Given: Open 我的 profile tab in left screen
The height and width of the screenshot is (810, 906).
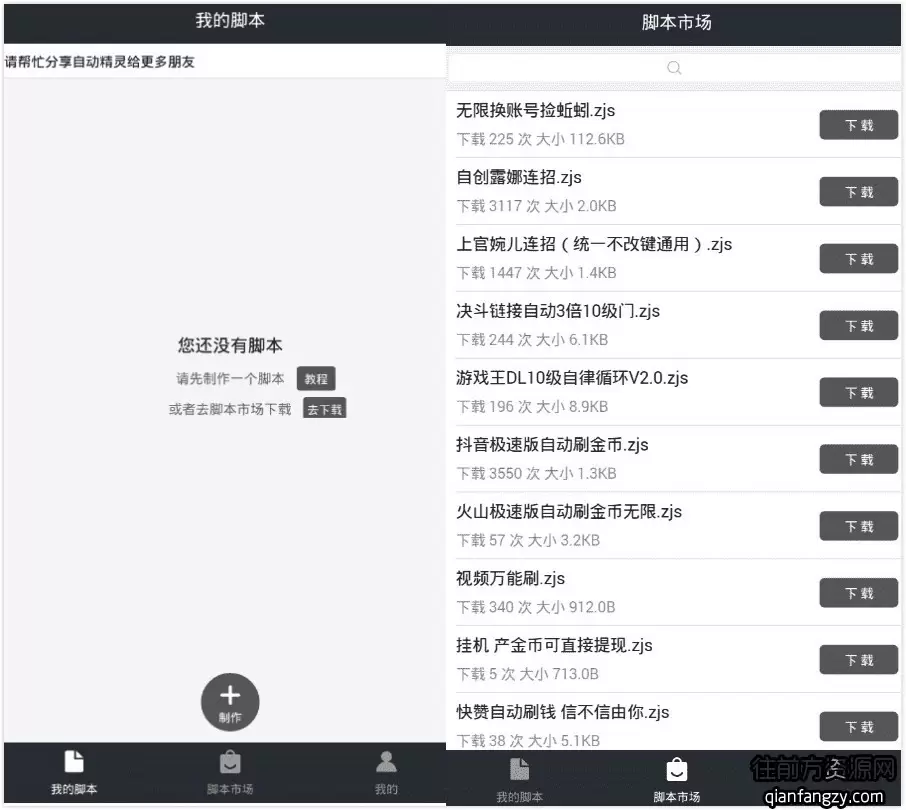Looking at the screenshot, I should [x=386, y=773].
